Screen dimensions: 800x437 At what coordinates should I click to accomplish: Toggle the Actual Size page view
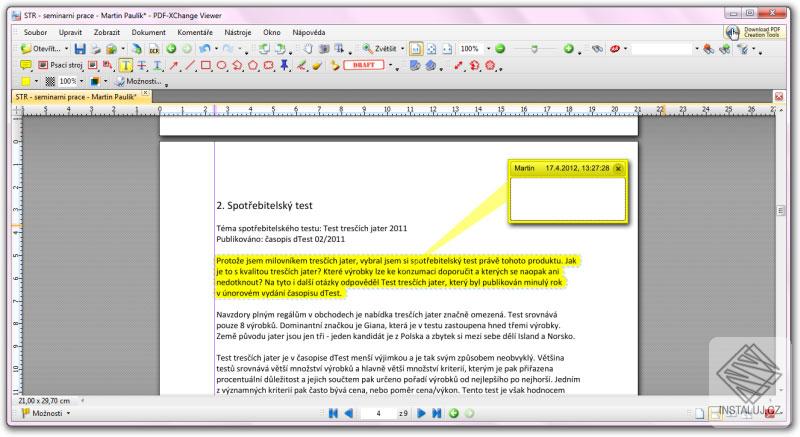pyautogui.click(x=416, y=49)
